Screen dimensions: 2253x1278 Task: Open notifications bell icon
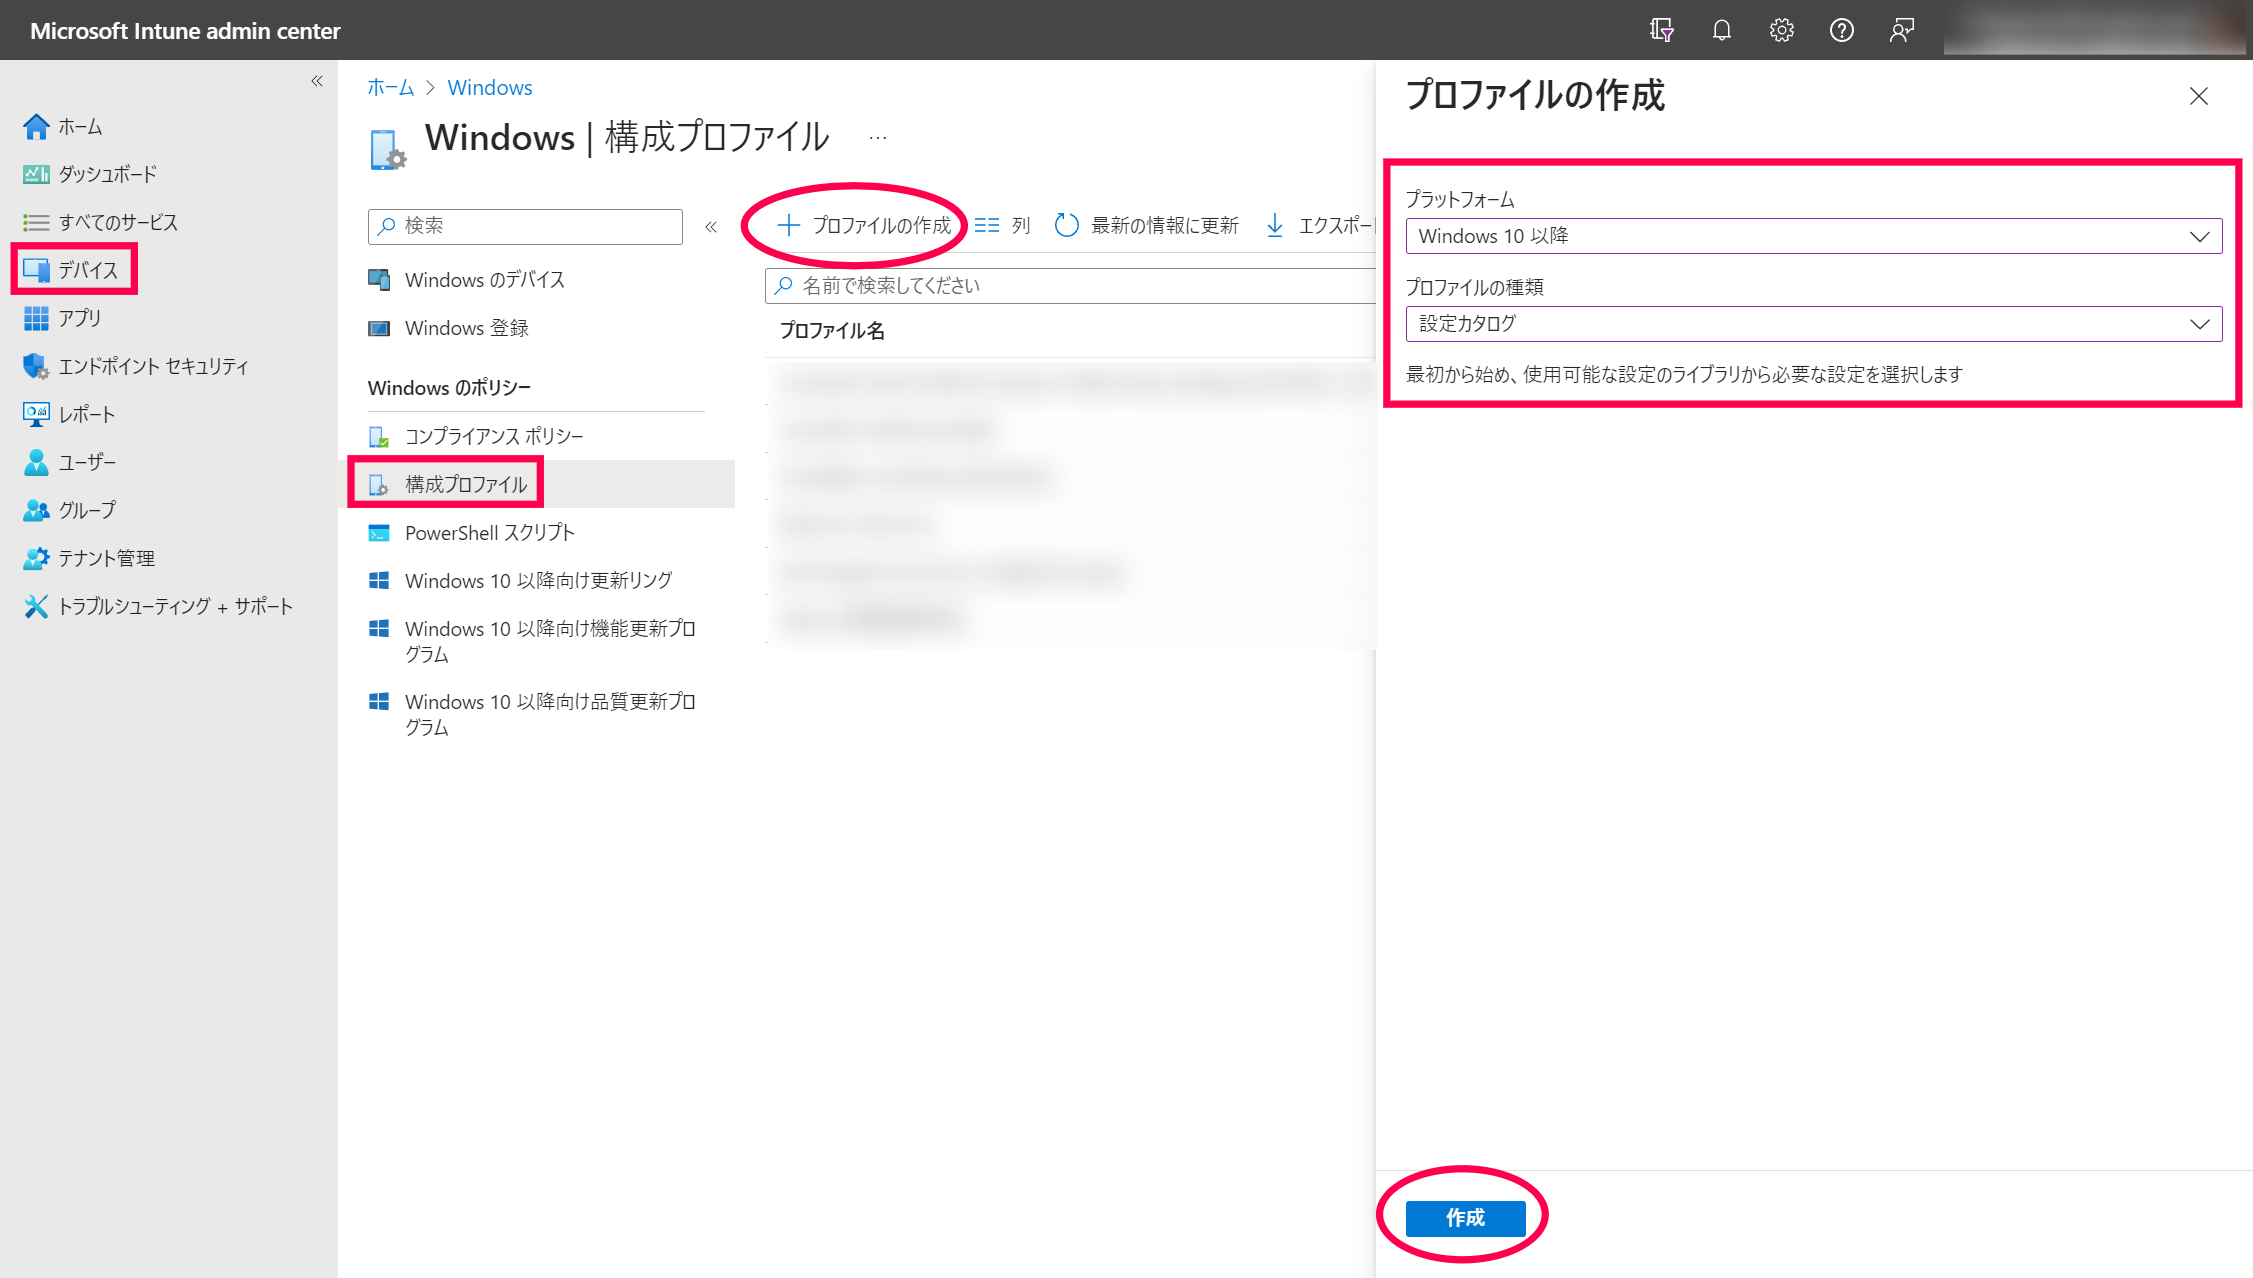click(1721, 30)
